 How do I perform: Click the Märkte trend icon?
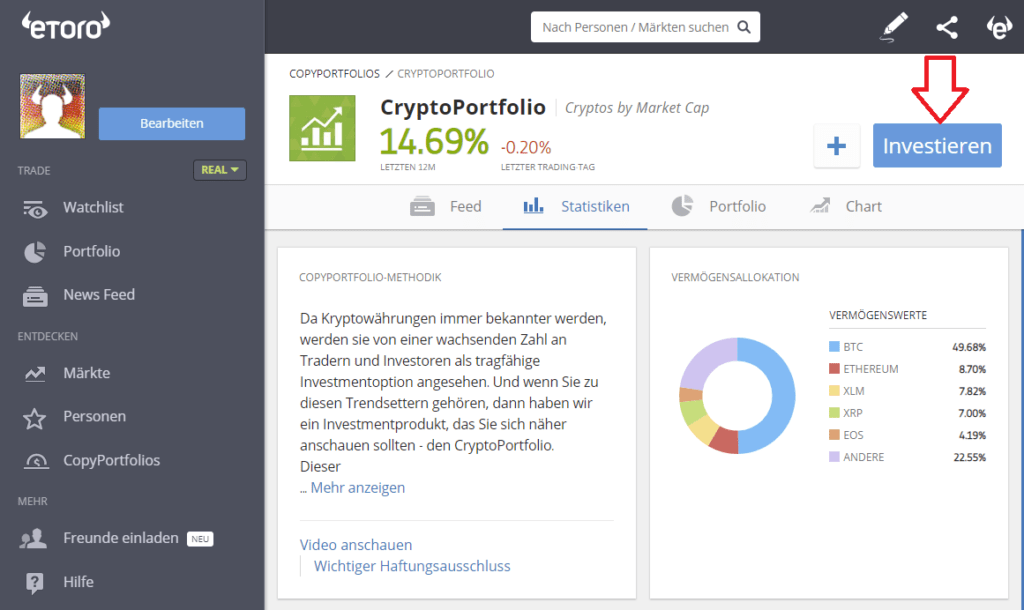(x=35, y=374)
